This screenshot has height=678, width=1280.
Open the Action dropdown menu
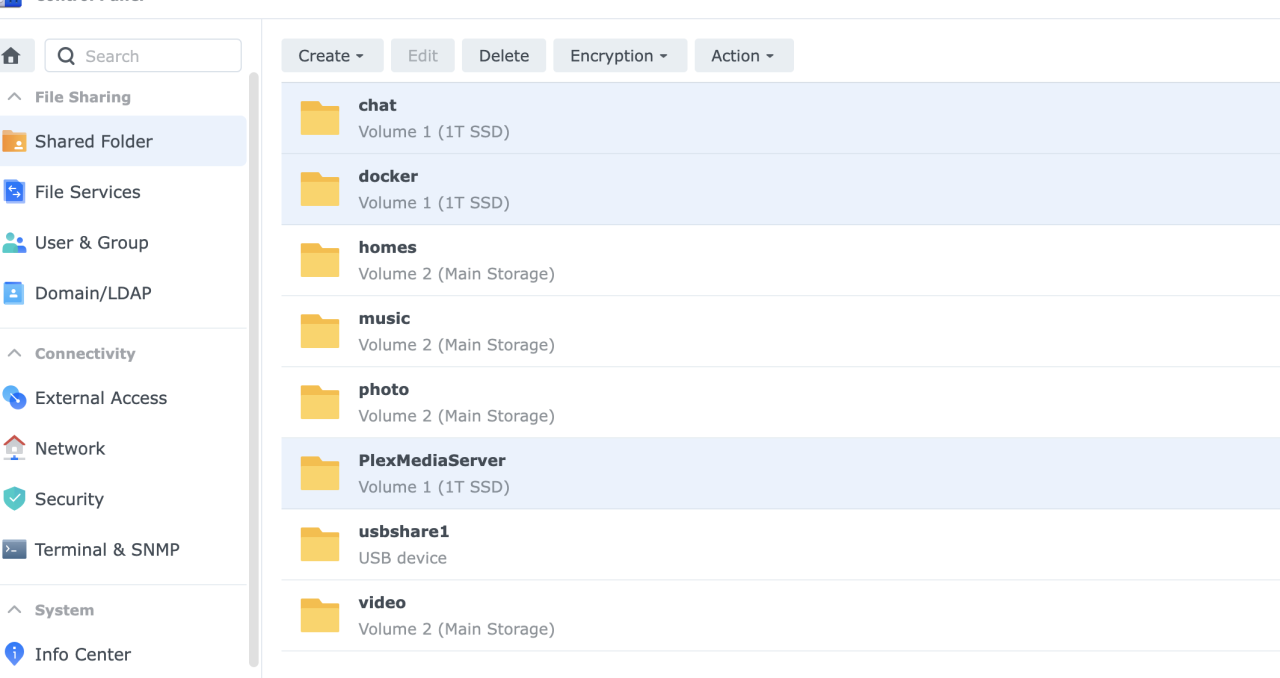[743, 55]
